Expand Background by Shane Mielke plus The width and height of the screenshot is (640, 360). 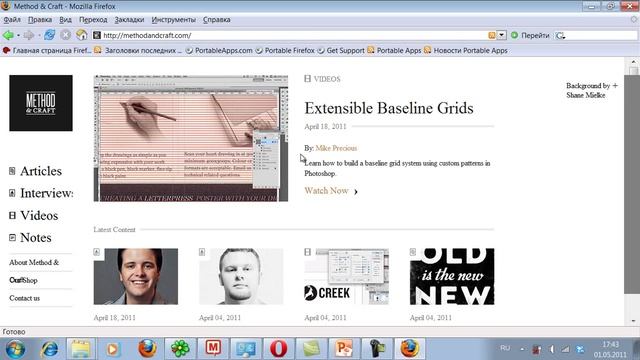[x=615, y=85]
